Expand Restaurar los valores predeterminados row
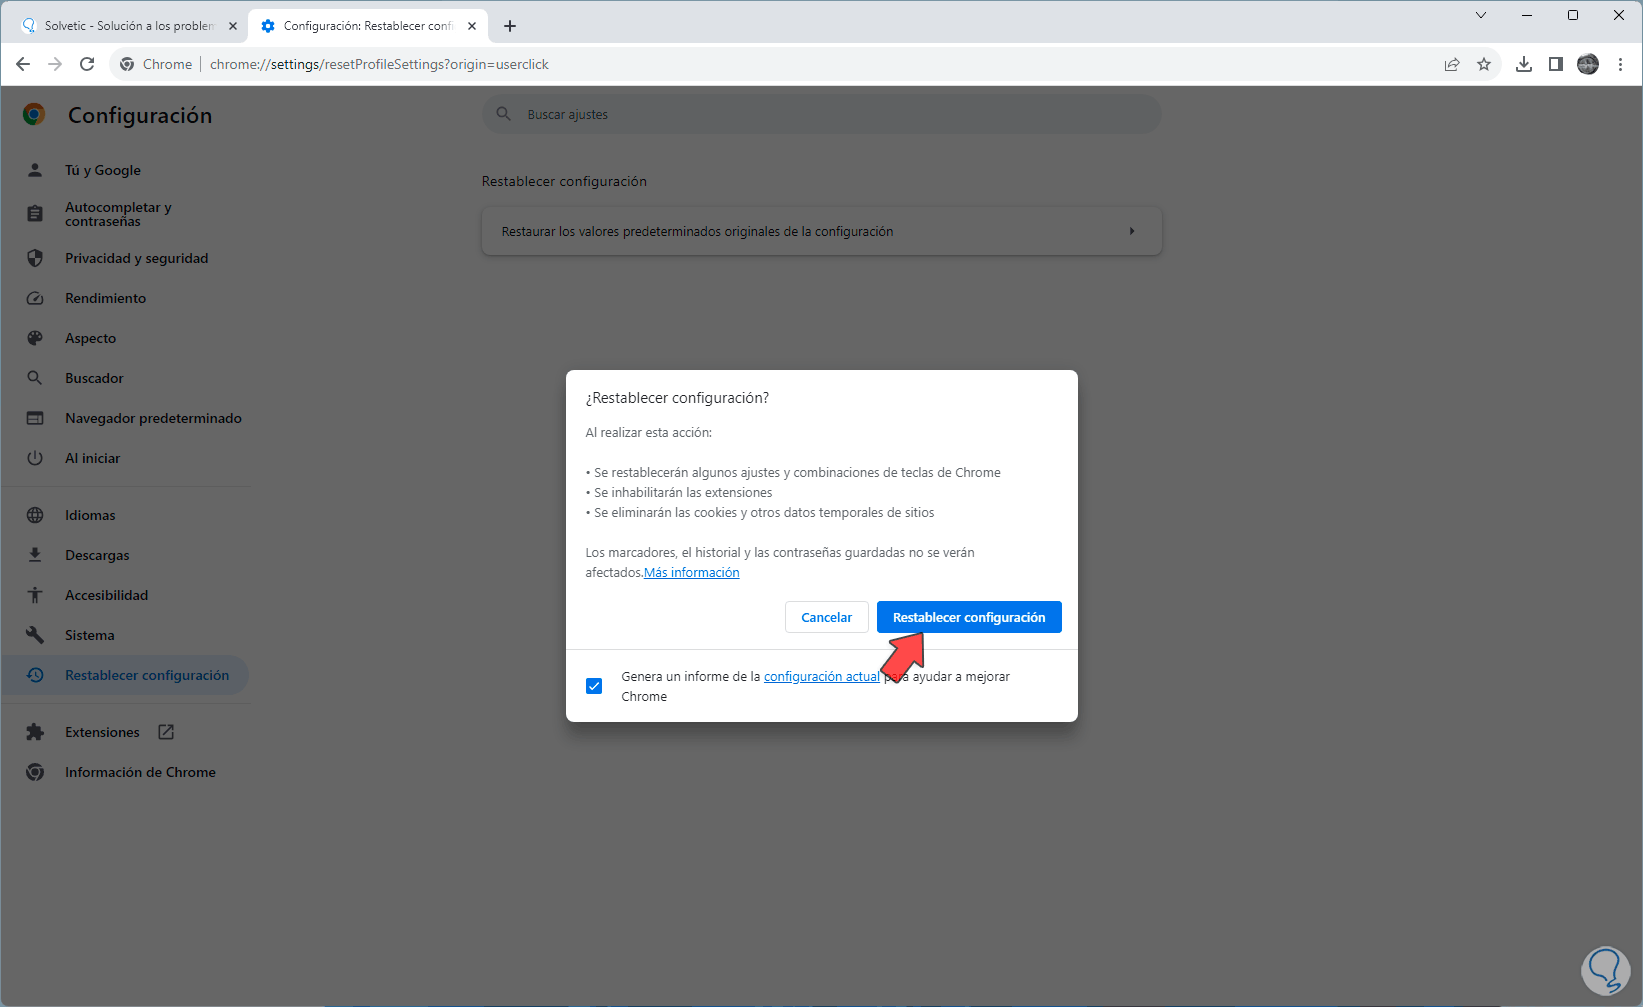The height and width of the screenshot is (1007, 1643). coord(822,231)
